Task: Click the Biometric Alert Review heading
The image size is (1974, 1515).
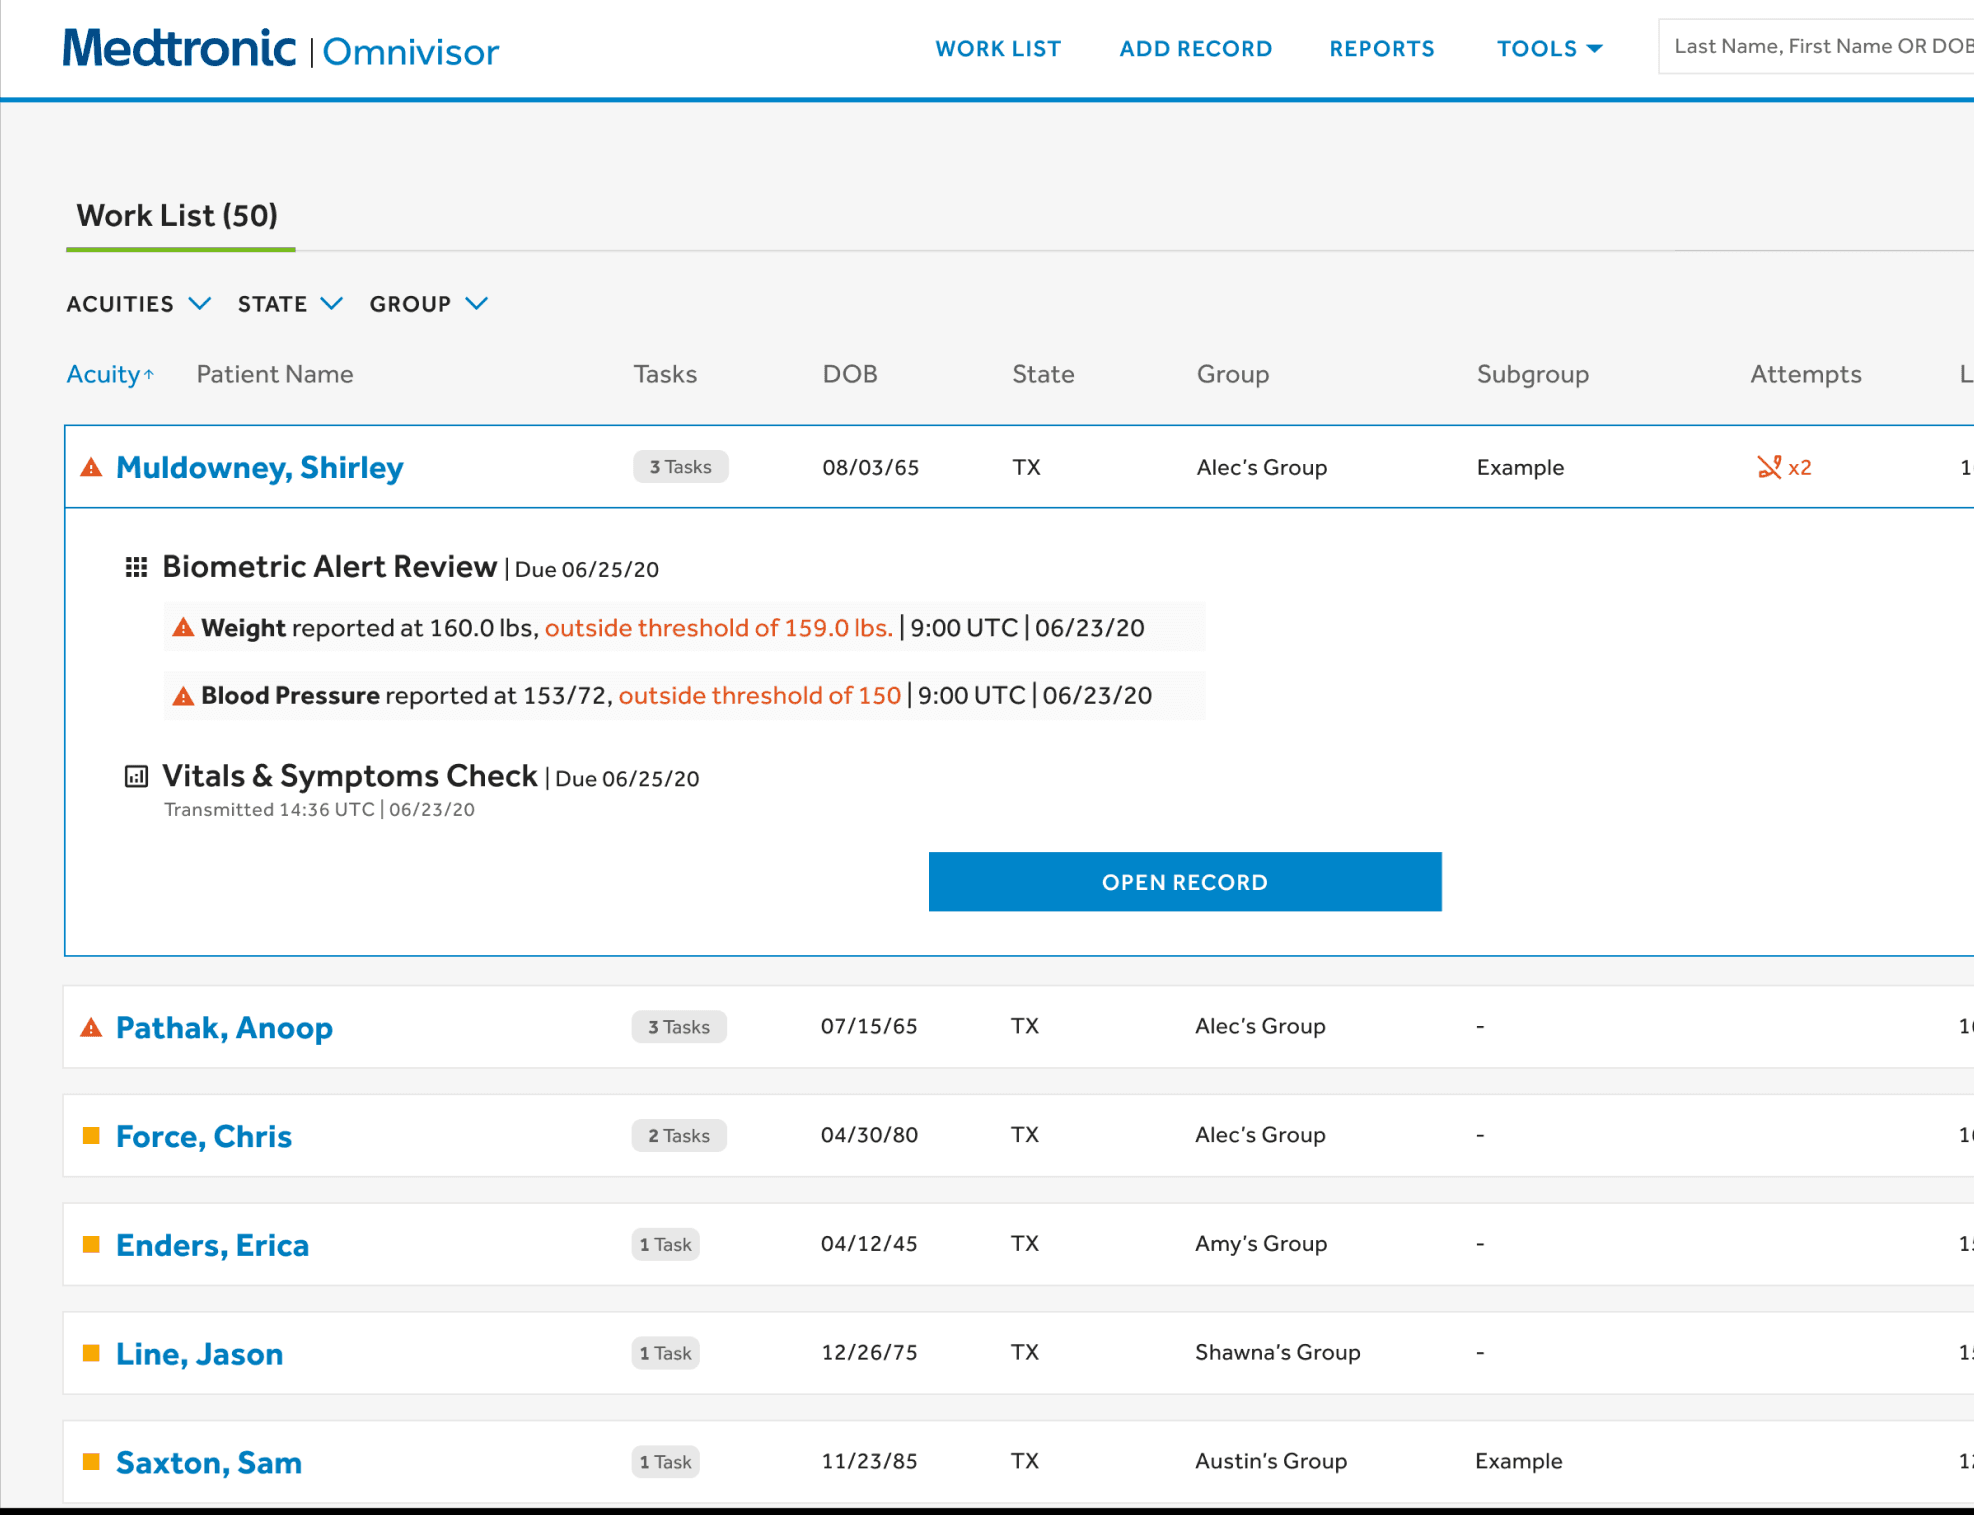Action: (x=329, y=567)
